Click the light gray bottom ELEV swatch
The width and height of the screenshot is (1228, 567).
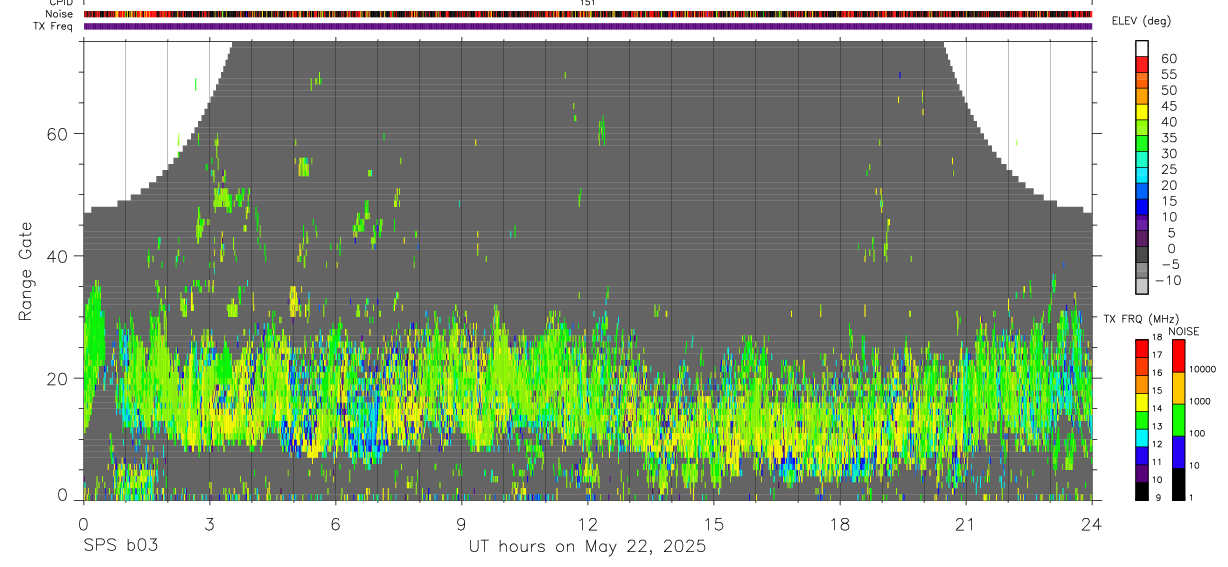pos(1143,287)
